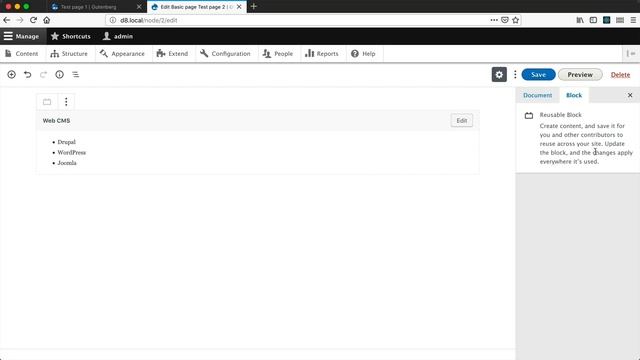Open a new browser tab

253,7
